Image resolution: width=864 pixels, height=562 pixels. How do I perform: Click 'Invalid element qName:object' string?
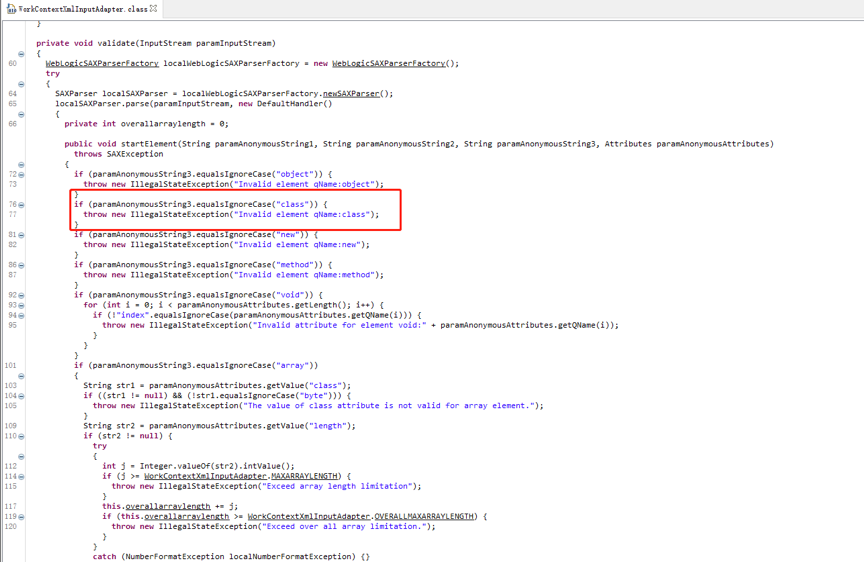pos(306,184)
